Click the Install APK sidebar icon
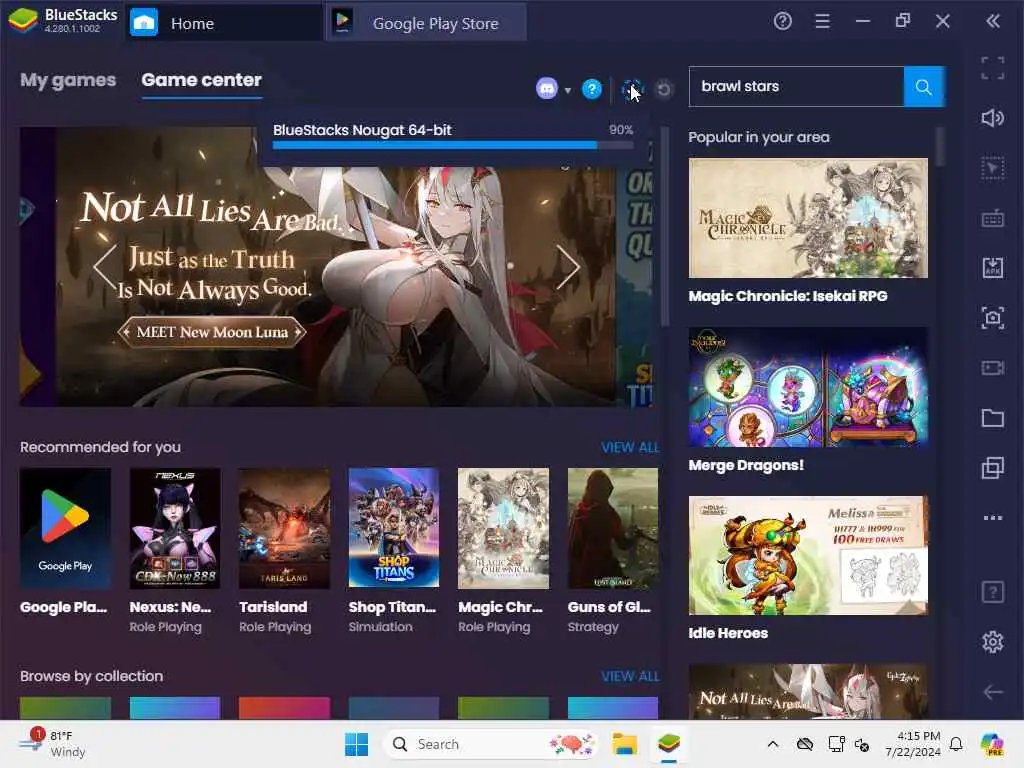This screenshot has width=1024, height=768. (x=993, y=268)
